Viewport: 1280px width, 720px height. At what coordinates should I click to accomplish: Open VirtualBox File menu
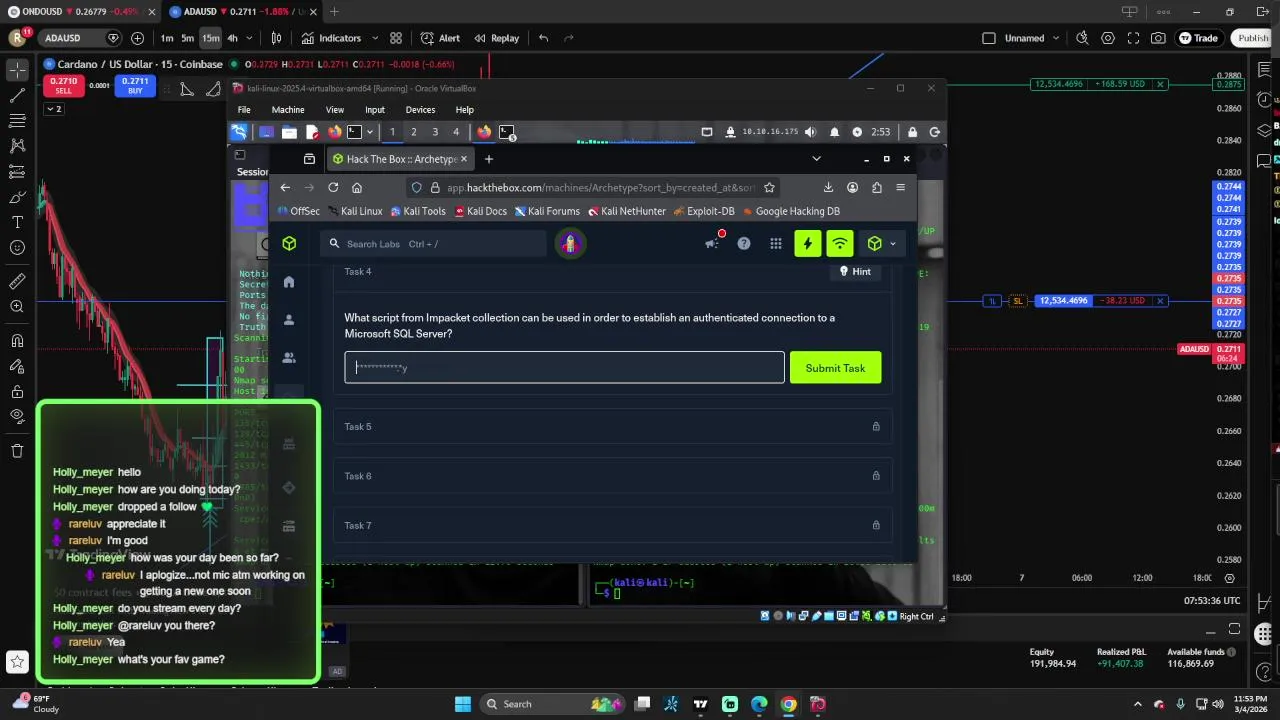click(x=244, y=110)
